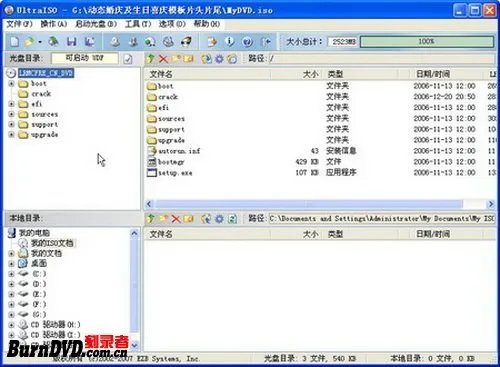Click 文件名 column header in local pane
The image size is (500, 367).
click(x=207, y=234)
